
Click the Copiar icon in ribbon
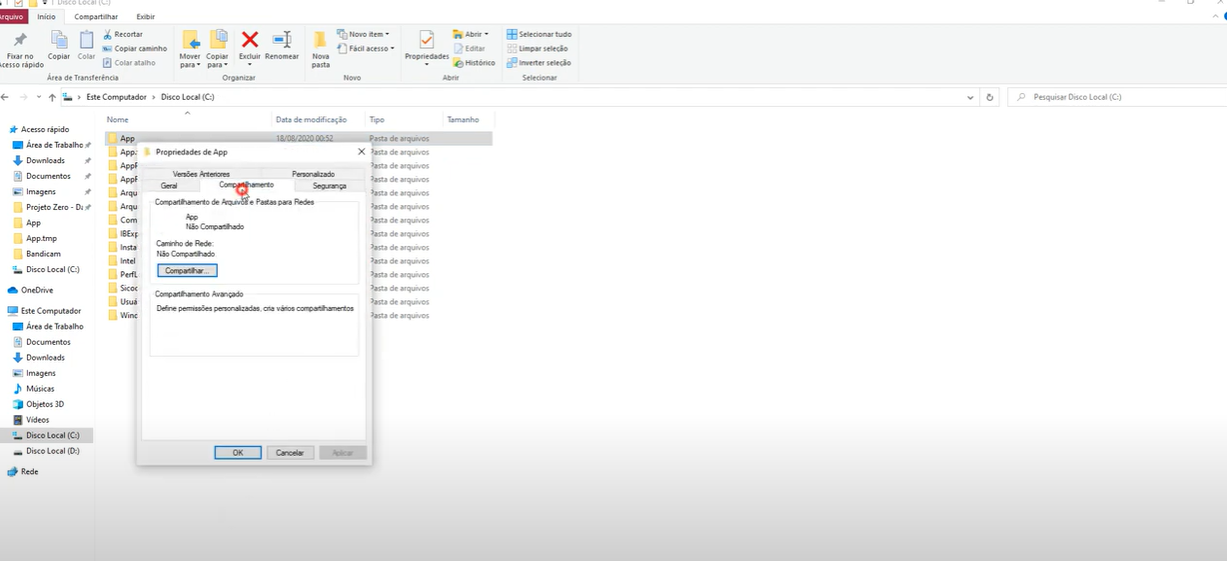point(59,41)
